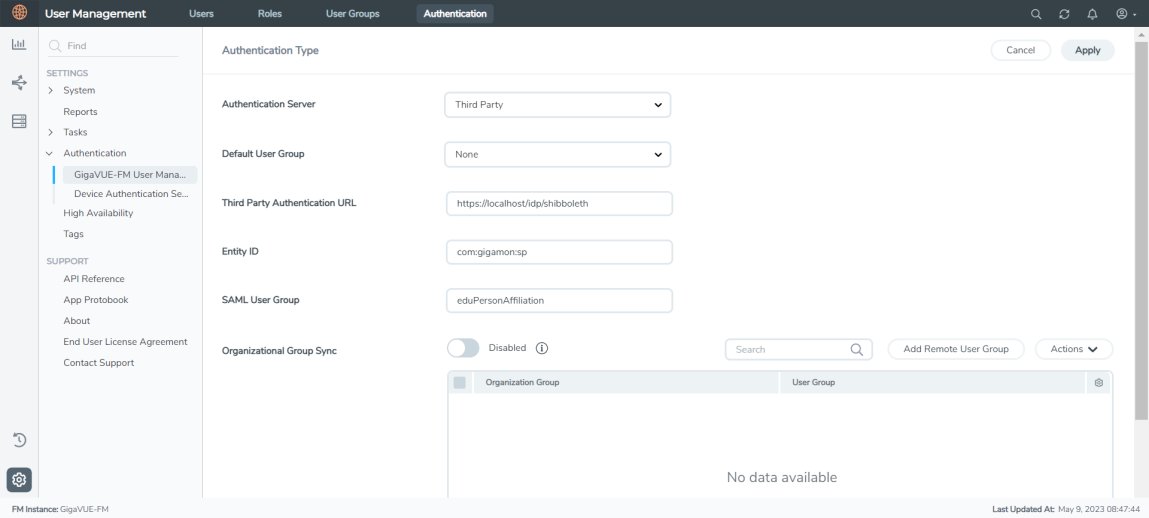Viewport: 1149px width, 518px height.
Task: Open the topology share icon in sidebar
Action: 19,83
